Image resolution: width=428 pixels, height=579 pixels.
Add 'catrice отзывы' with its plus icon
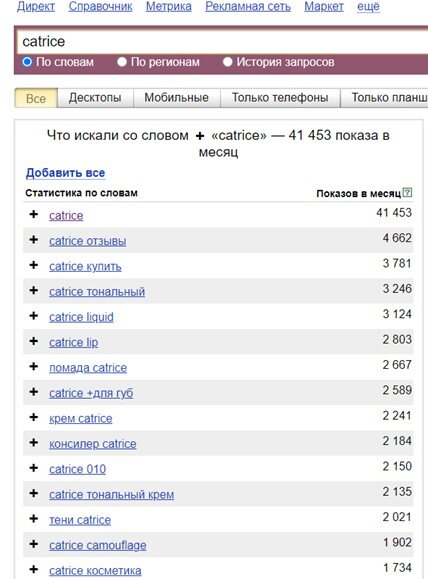34,240
